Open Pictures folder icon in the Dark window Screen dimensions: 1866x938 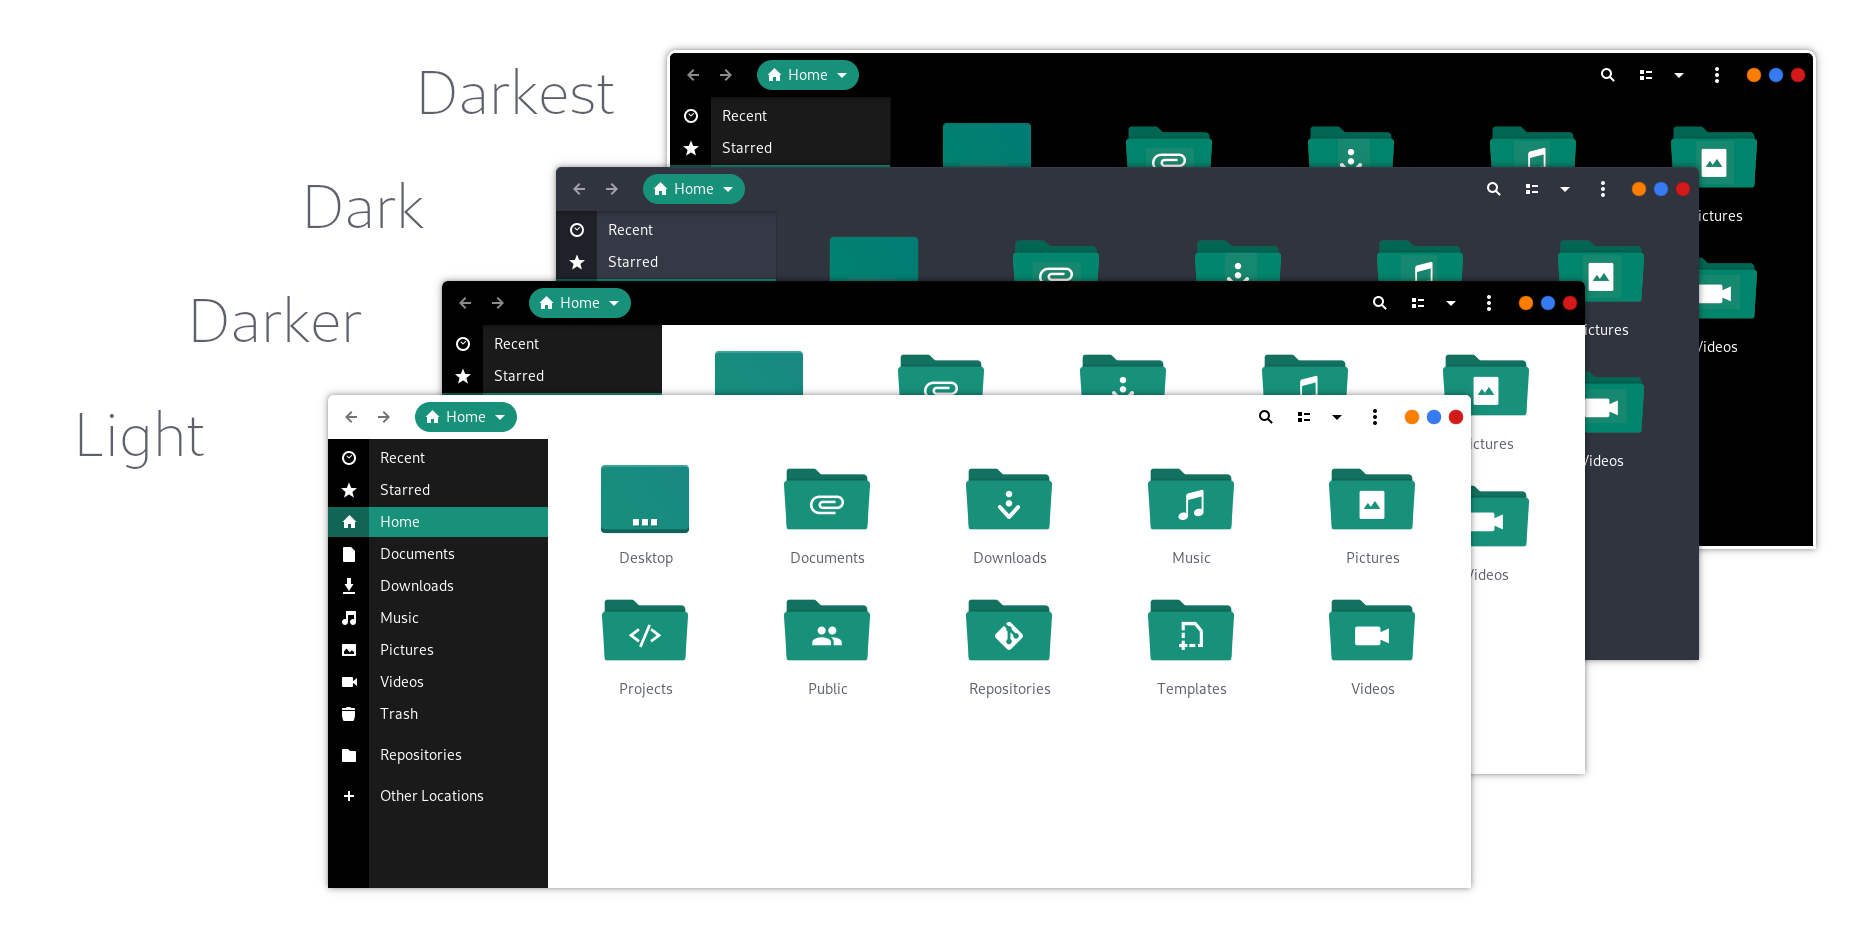pos(1601,271)
